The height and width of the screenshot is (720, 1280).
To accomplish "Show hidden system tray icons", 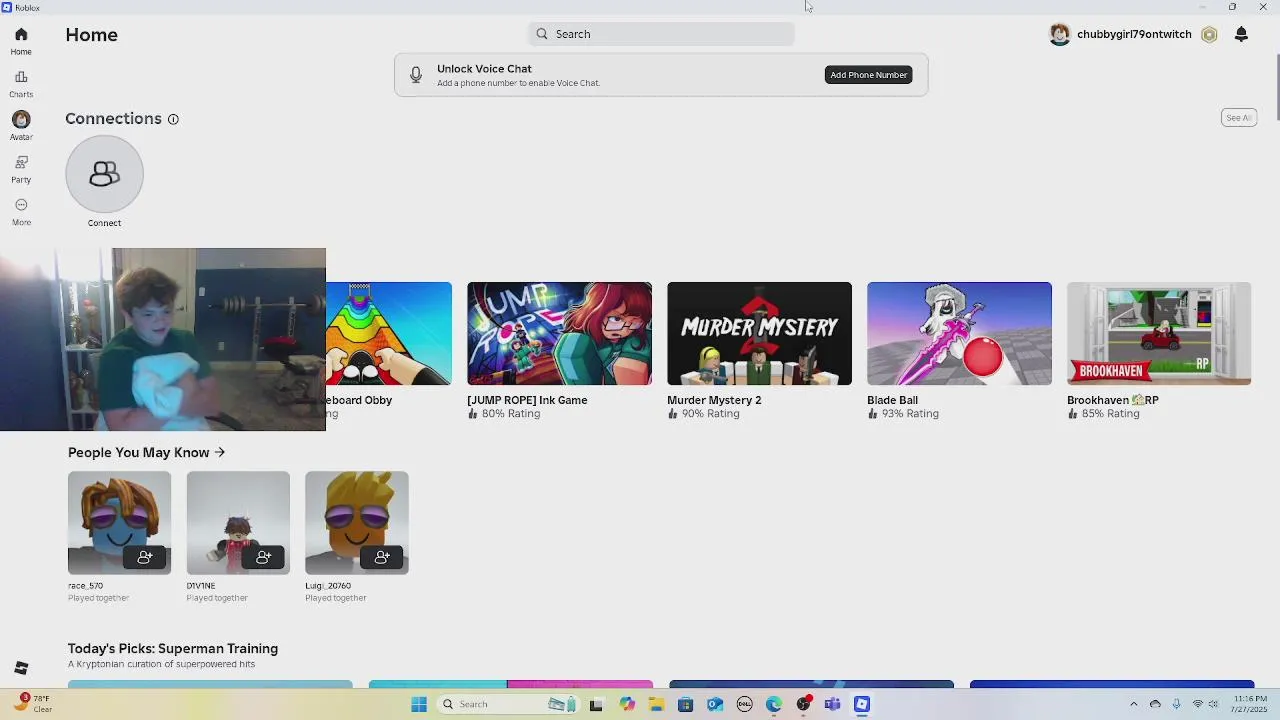I will [1134, 704].
